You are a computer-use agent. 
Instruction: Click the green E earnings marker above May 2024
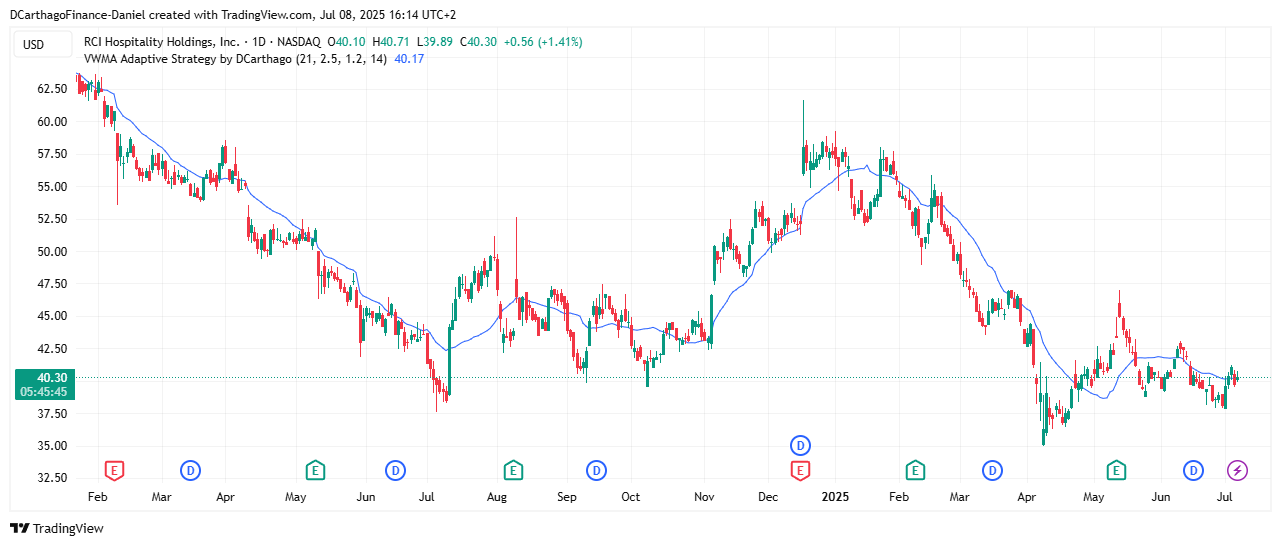tap(315, 469)
